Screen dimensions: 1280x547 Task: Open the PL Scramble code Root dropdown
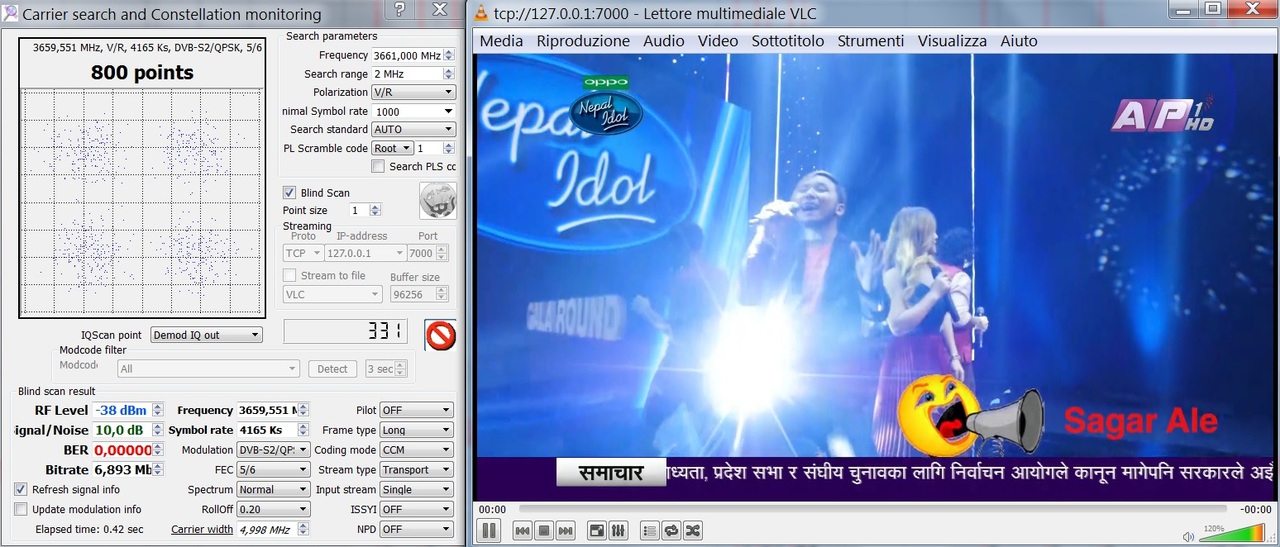pos(392,148)
